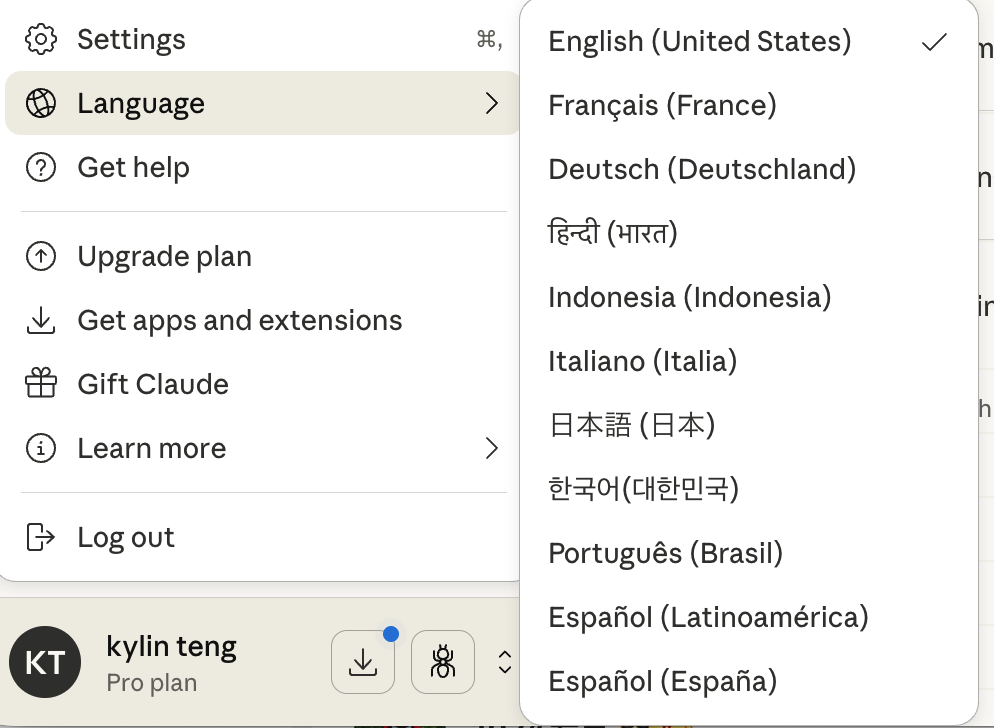Select Deutsch (Deutschland) from language list
The width and height of the screenshot is (994, 728).
click(702, 169)
